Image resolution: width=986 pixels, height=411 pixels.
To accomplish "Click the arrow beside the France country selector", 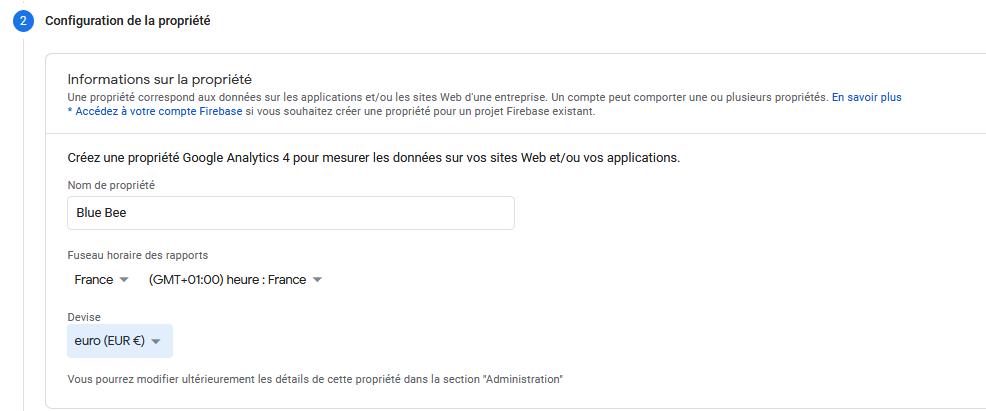I will point(123,280).
